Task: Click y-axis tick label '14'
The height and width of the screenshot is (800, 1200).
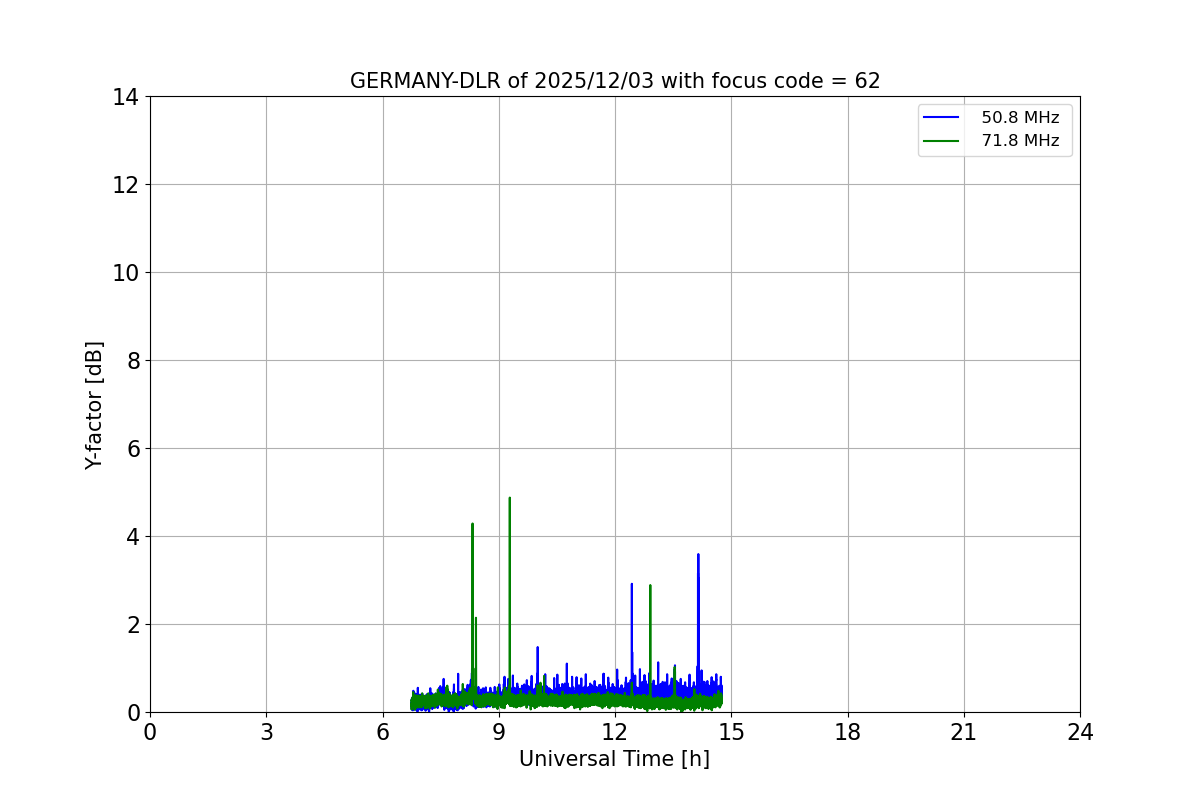Action: point(126,97)
